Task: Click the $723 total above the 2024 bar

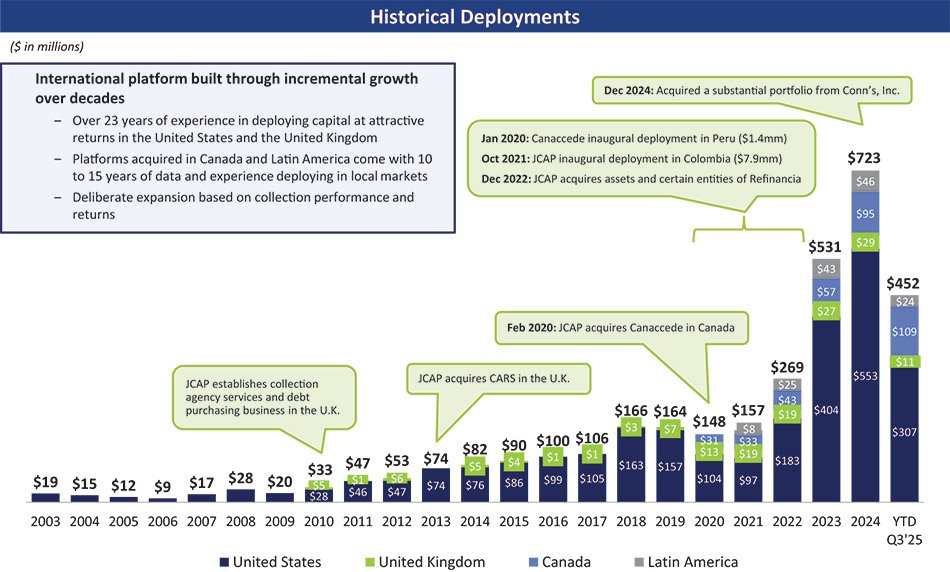Action: (865, 157)
